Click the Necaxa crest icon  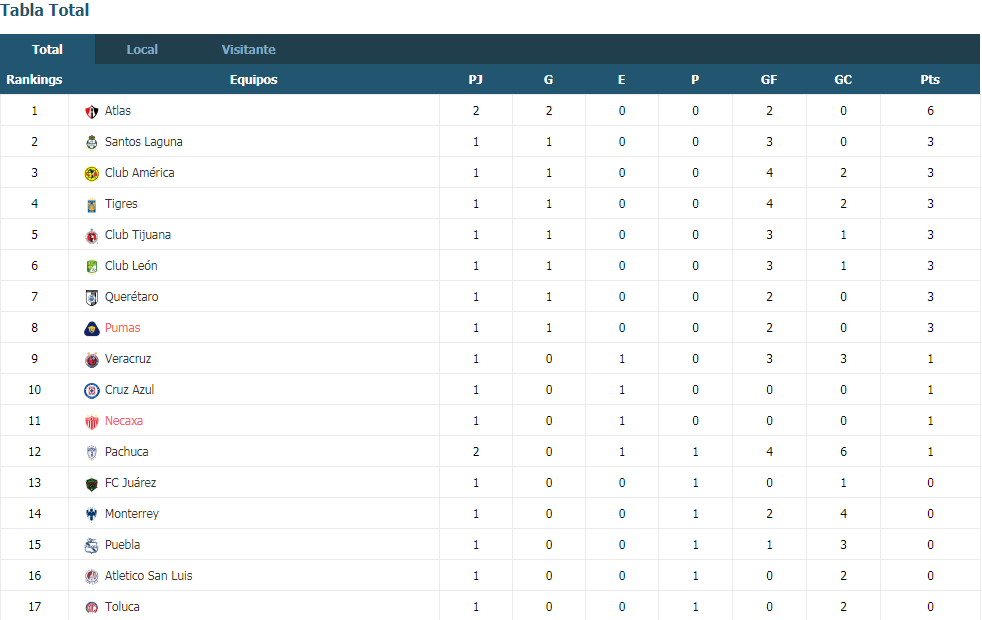[91, 421]
